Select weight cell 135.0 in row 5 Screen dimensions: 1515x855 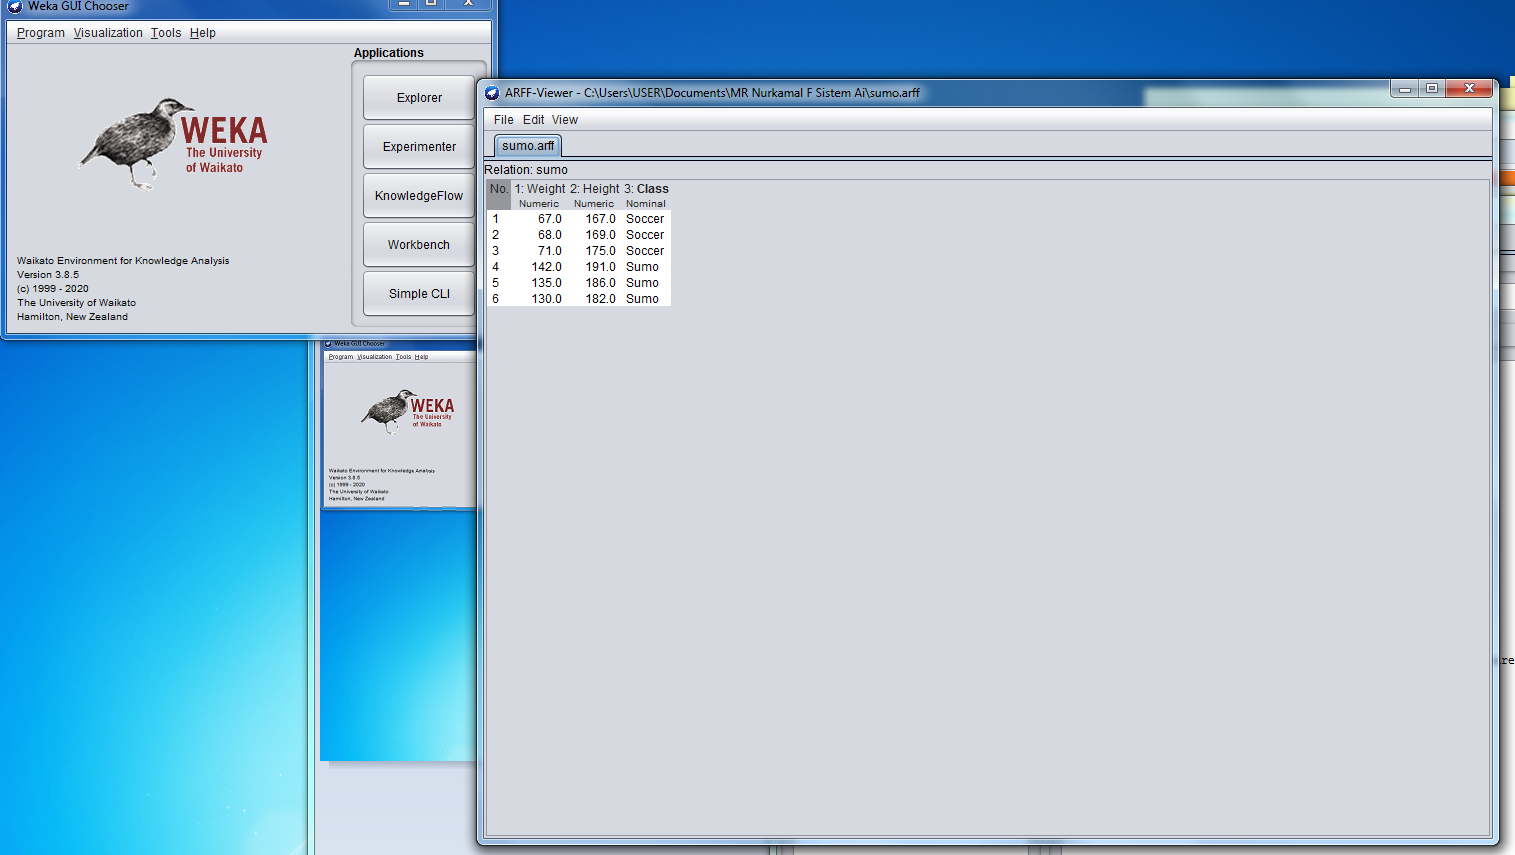pos(539,283)
